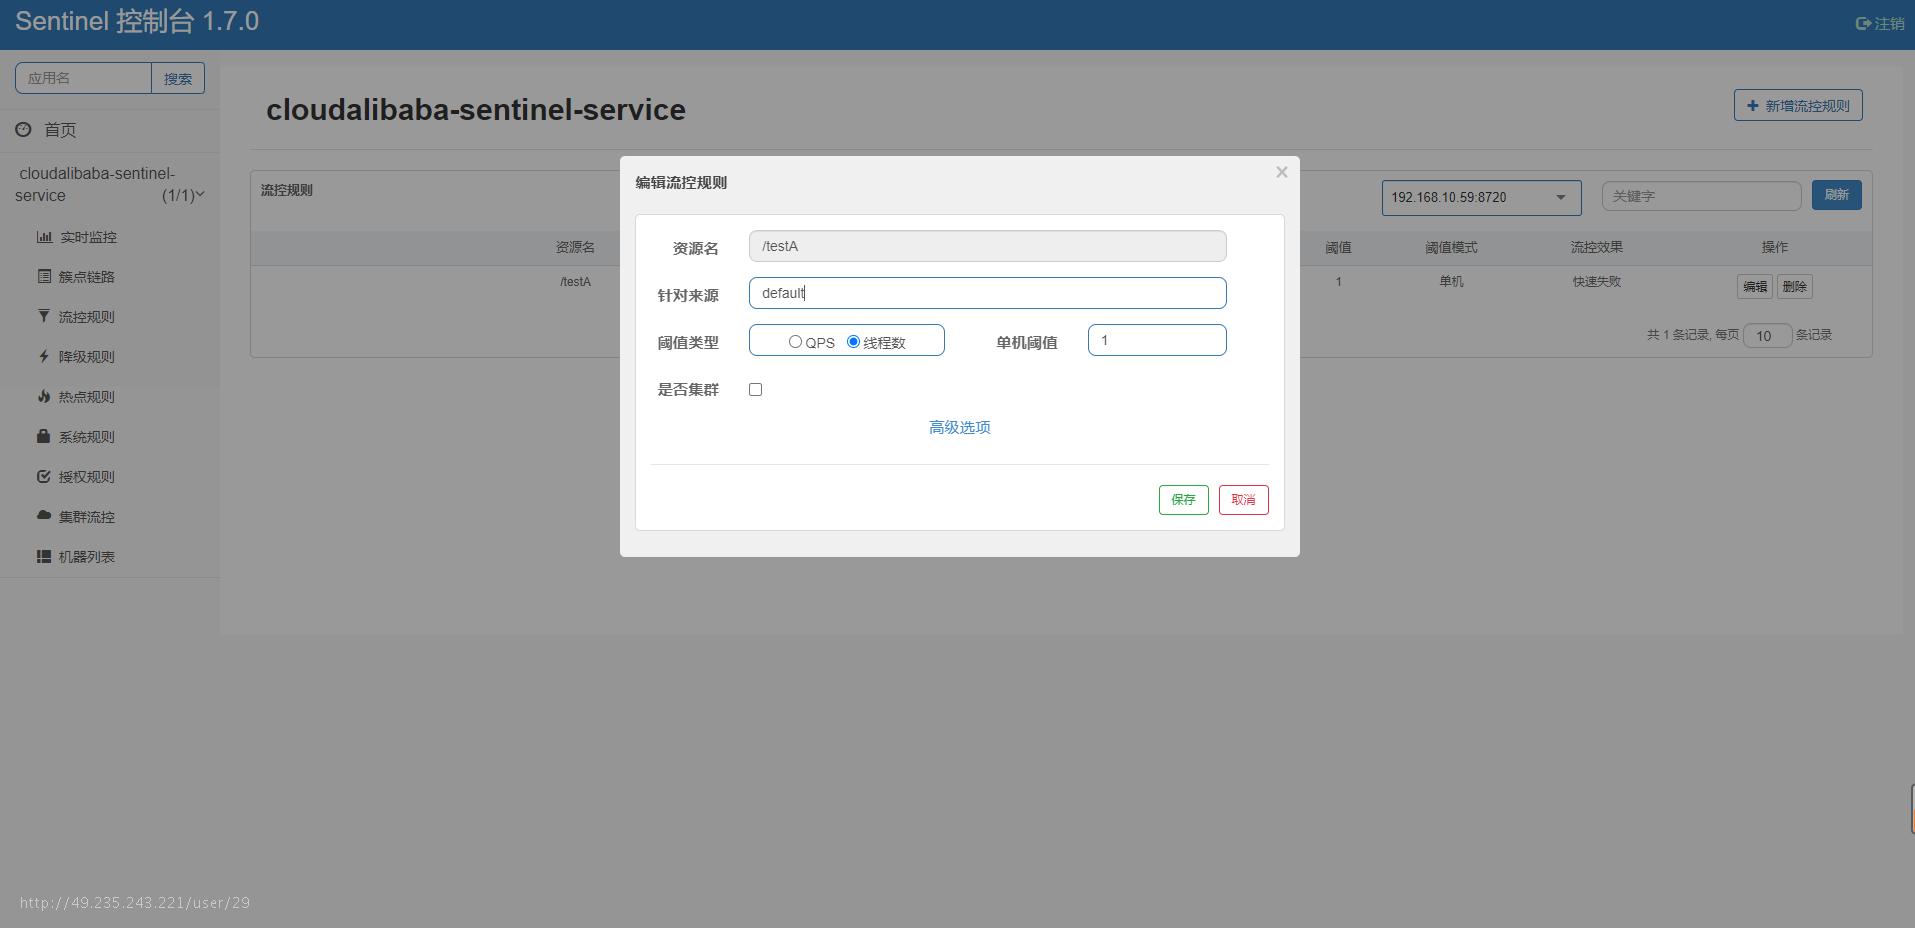1915x928 pixels.
Task: Click the 搜索 search button
Action: tap(178, 78)
